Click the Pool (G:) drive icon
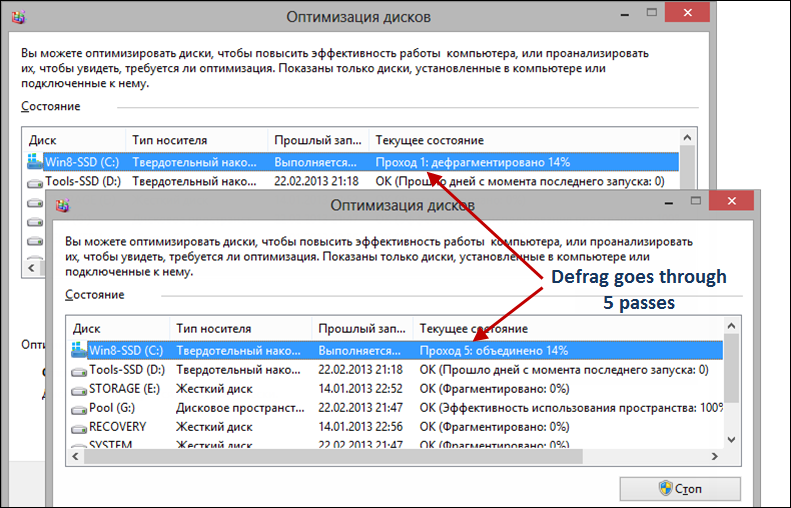Screen dimensions: 791x508 [78, 410]
